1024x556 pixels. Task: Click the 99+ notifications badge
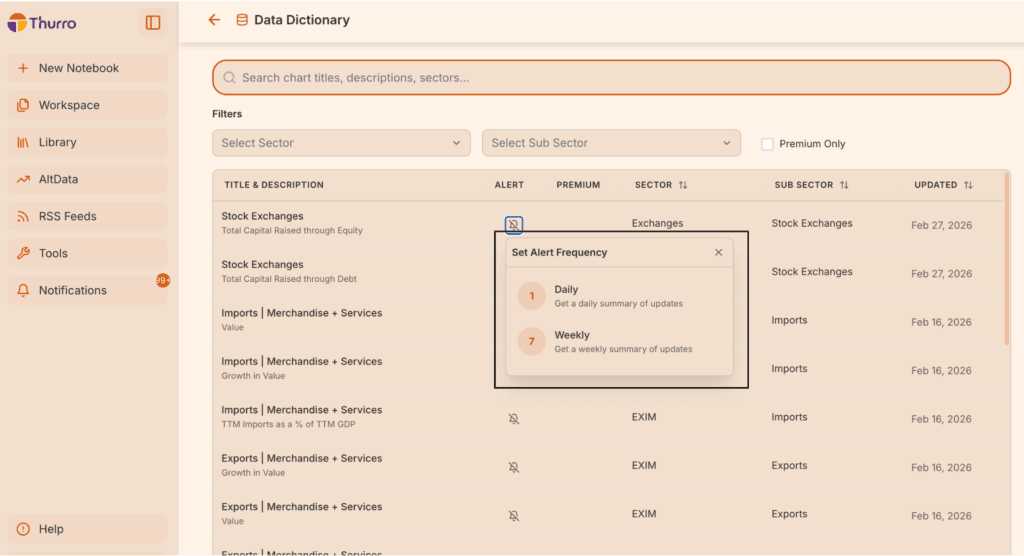(x=163, y=280)
